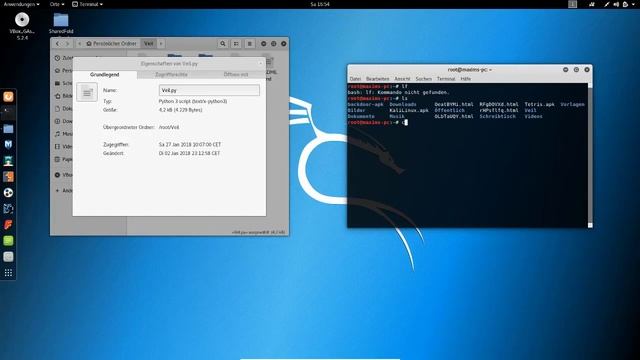Click the 4,2 kB size value
The height and width of the screenshot is (360, 640).
coord(180,110)
